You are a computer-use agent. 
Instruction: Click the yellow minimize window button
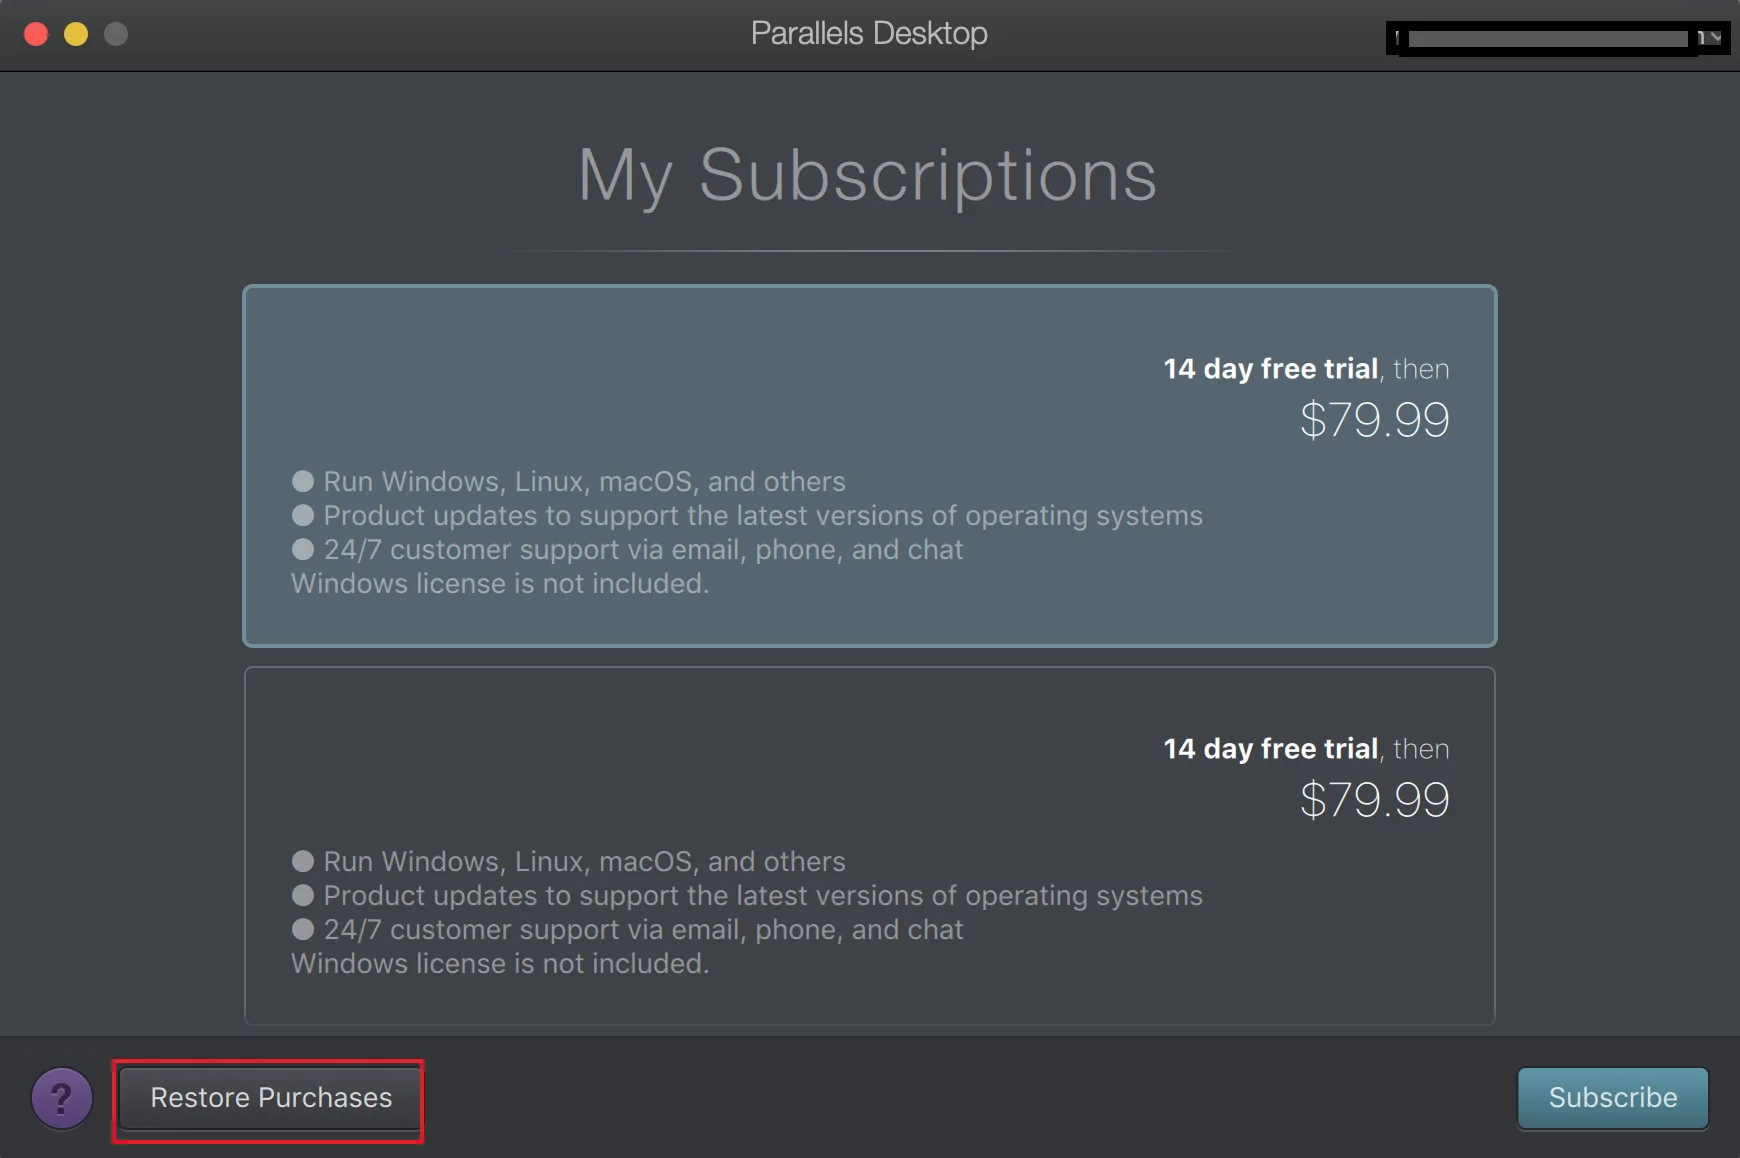click(x=75, y=33)
